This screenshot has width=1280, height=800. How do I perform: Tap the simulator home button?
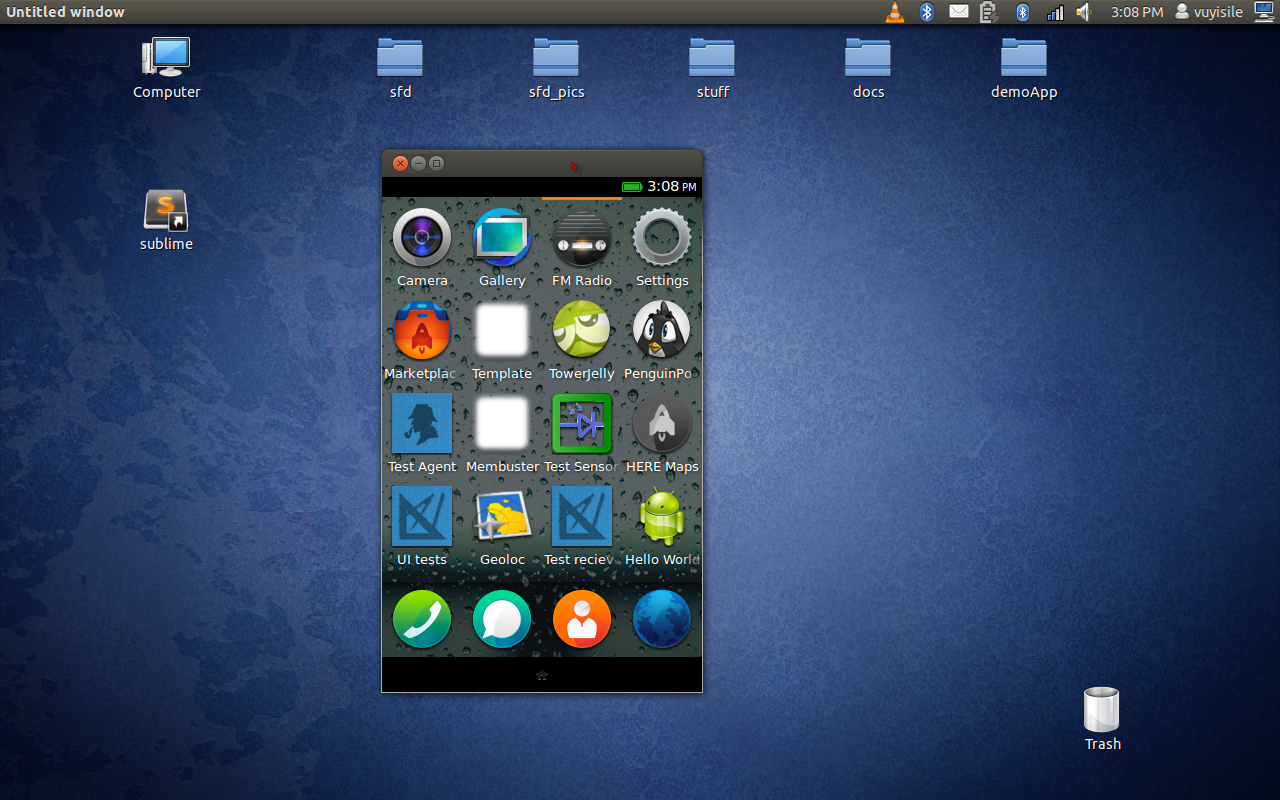[542, 675]
